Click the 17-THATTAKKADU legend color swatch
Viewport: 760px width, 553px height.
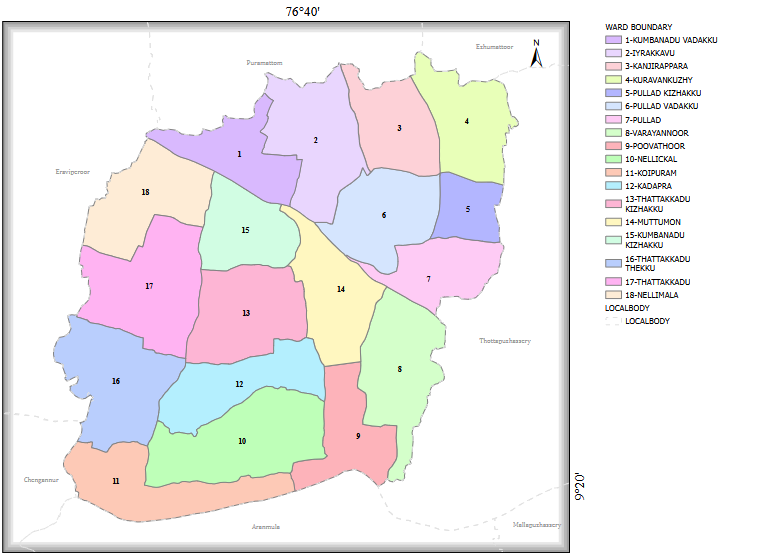click(x=613, y=281)
